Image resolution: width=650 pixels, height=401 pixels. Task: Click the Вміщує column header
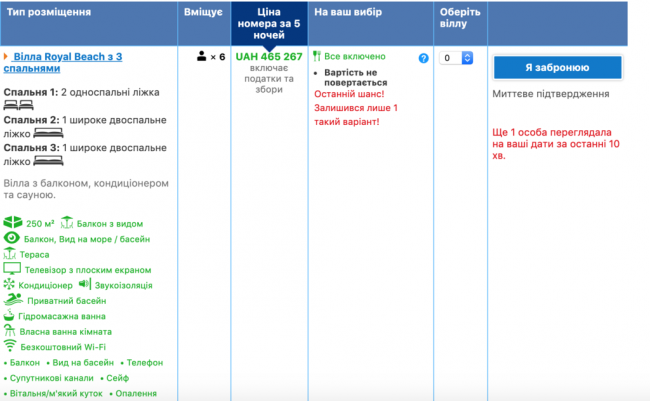pyautogui.click(x=203, y=13)
